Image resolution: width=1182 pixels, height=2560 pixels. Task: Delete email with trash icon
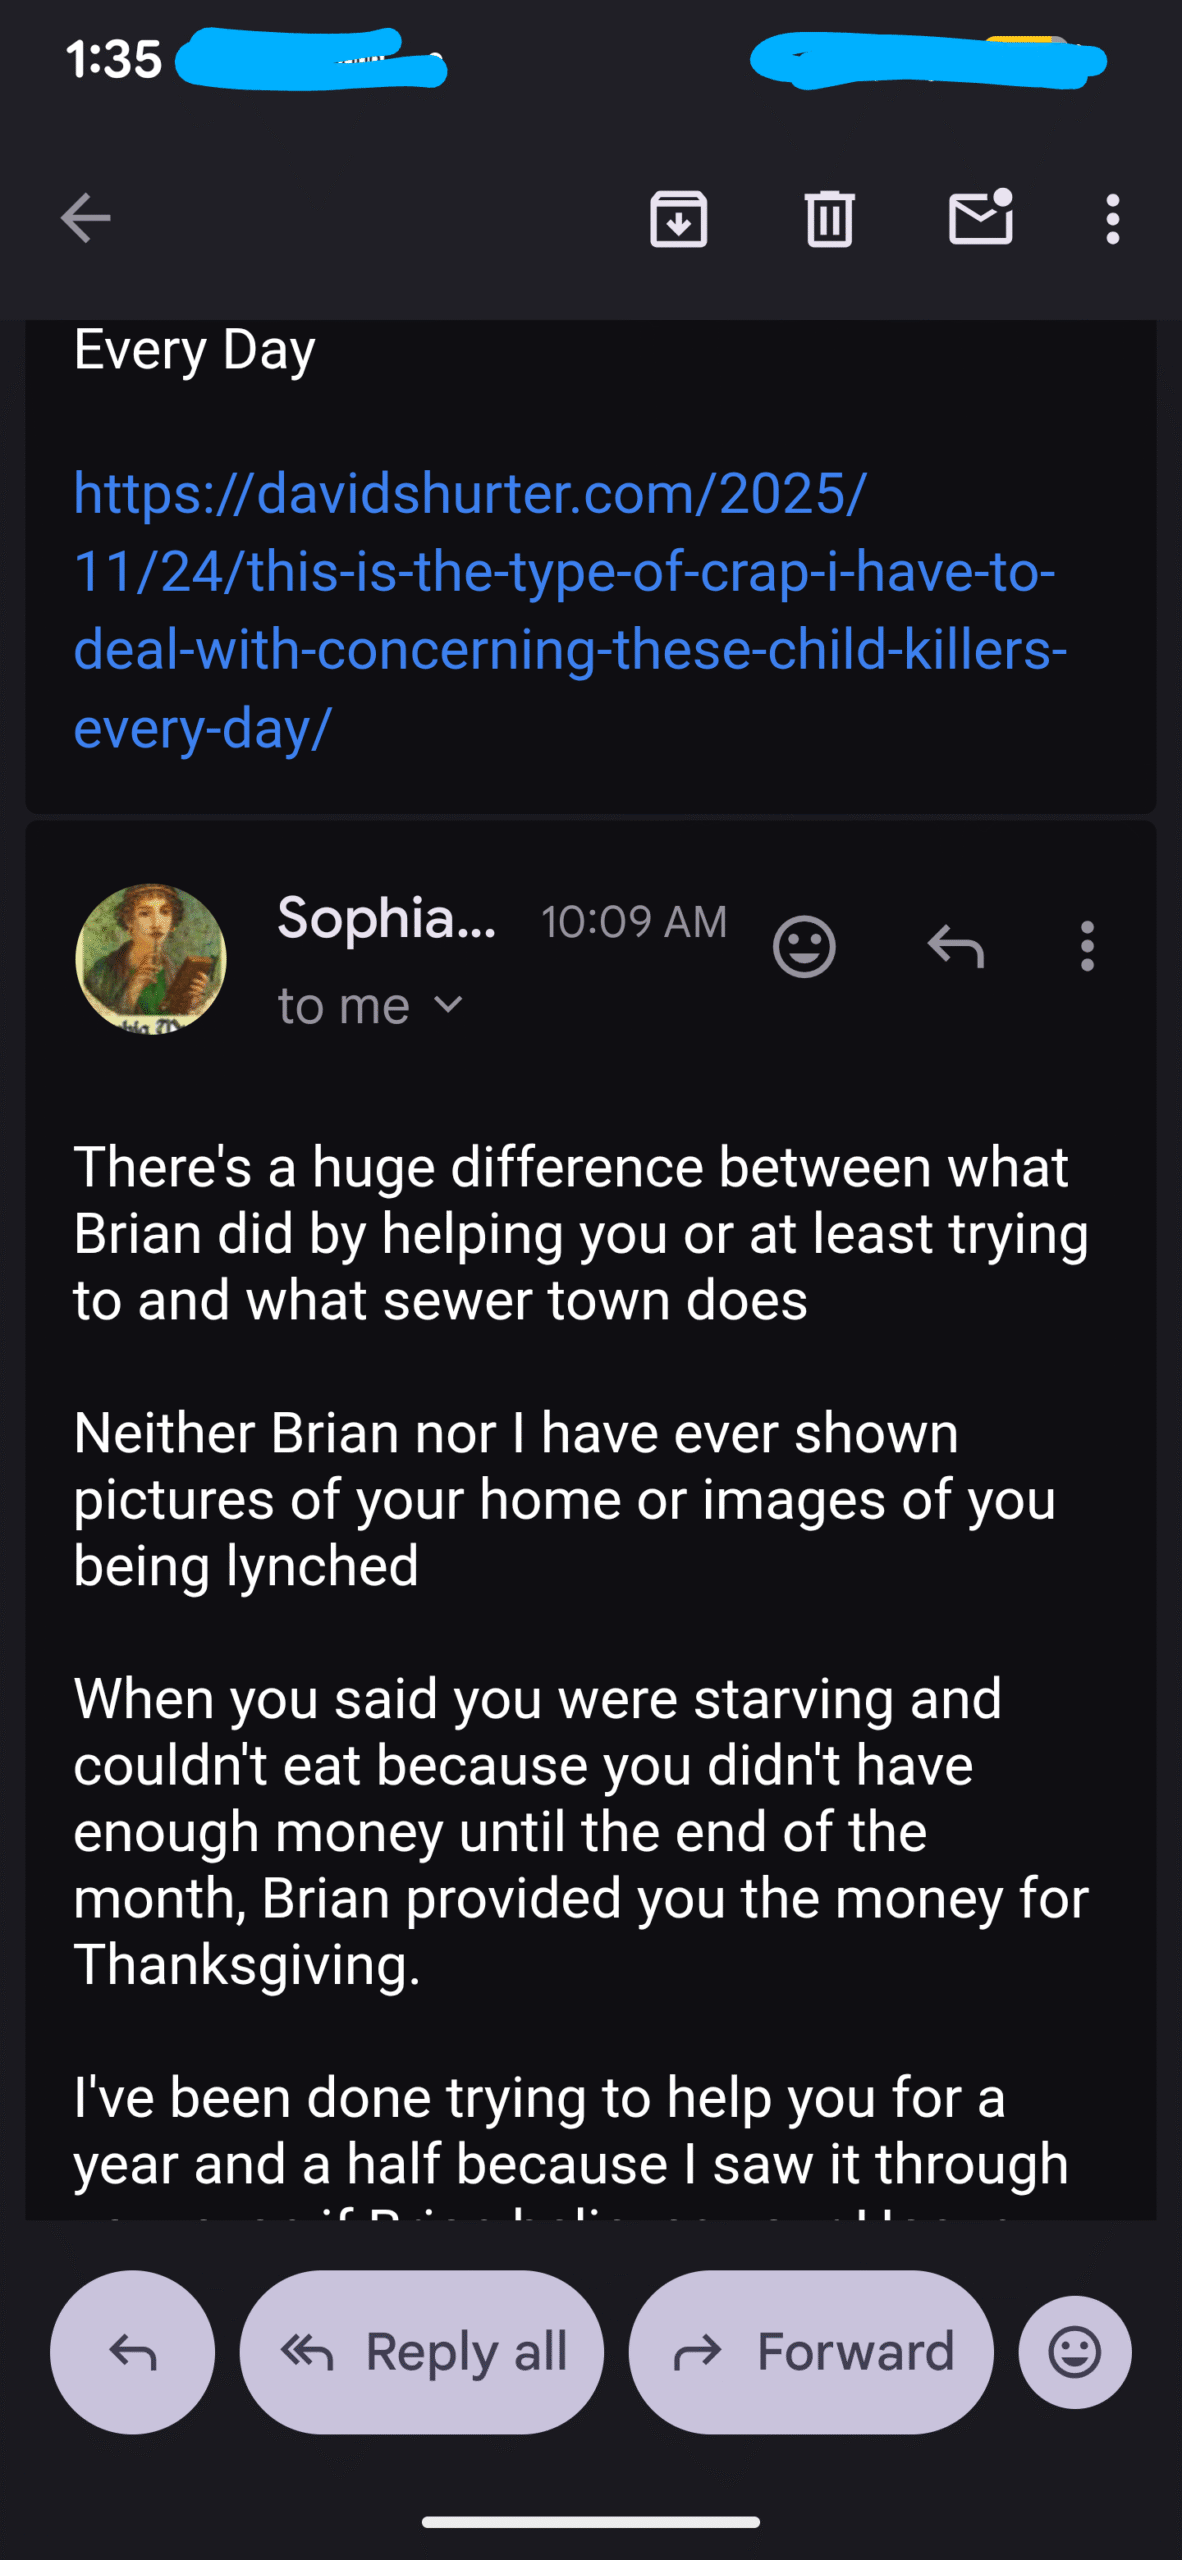point(829,218)
